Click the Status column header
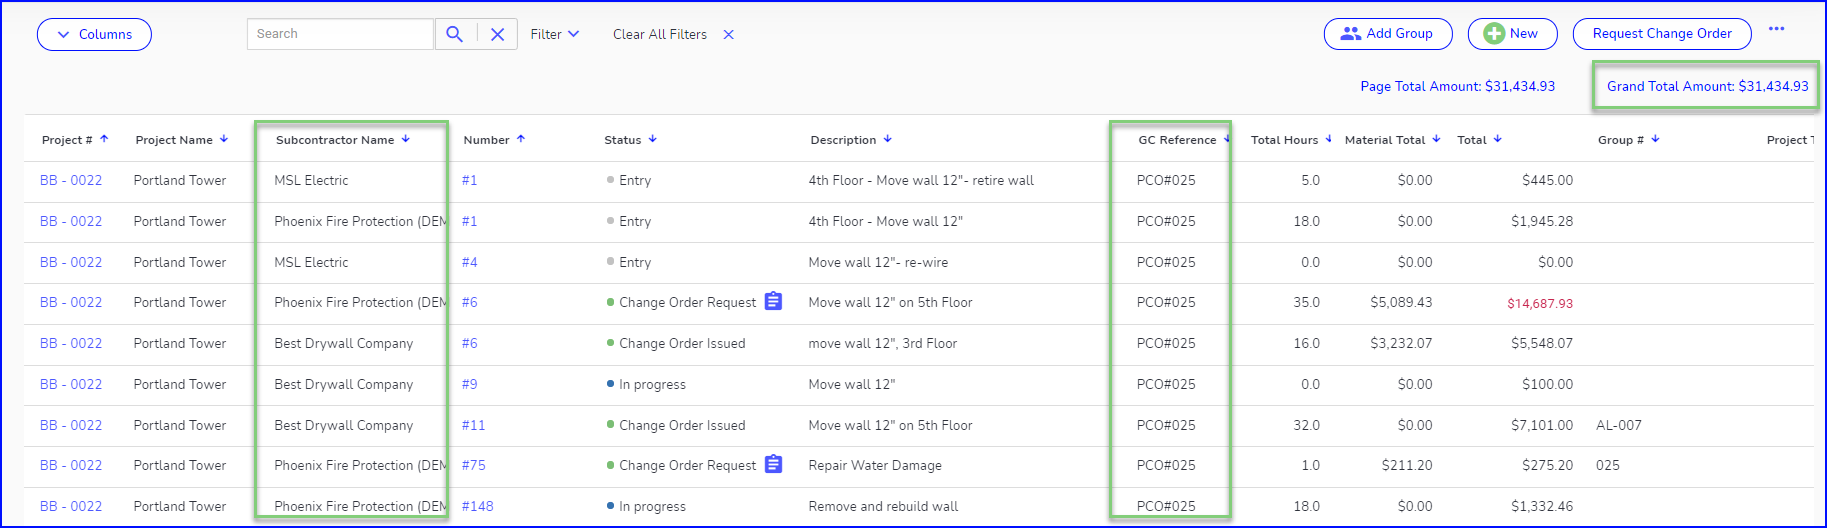This screenshot has height=528, width=1827. click(x=622, y=140)
